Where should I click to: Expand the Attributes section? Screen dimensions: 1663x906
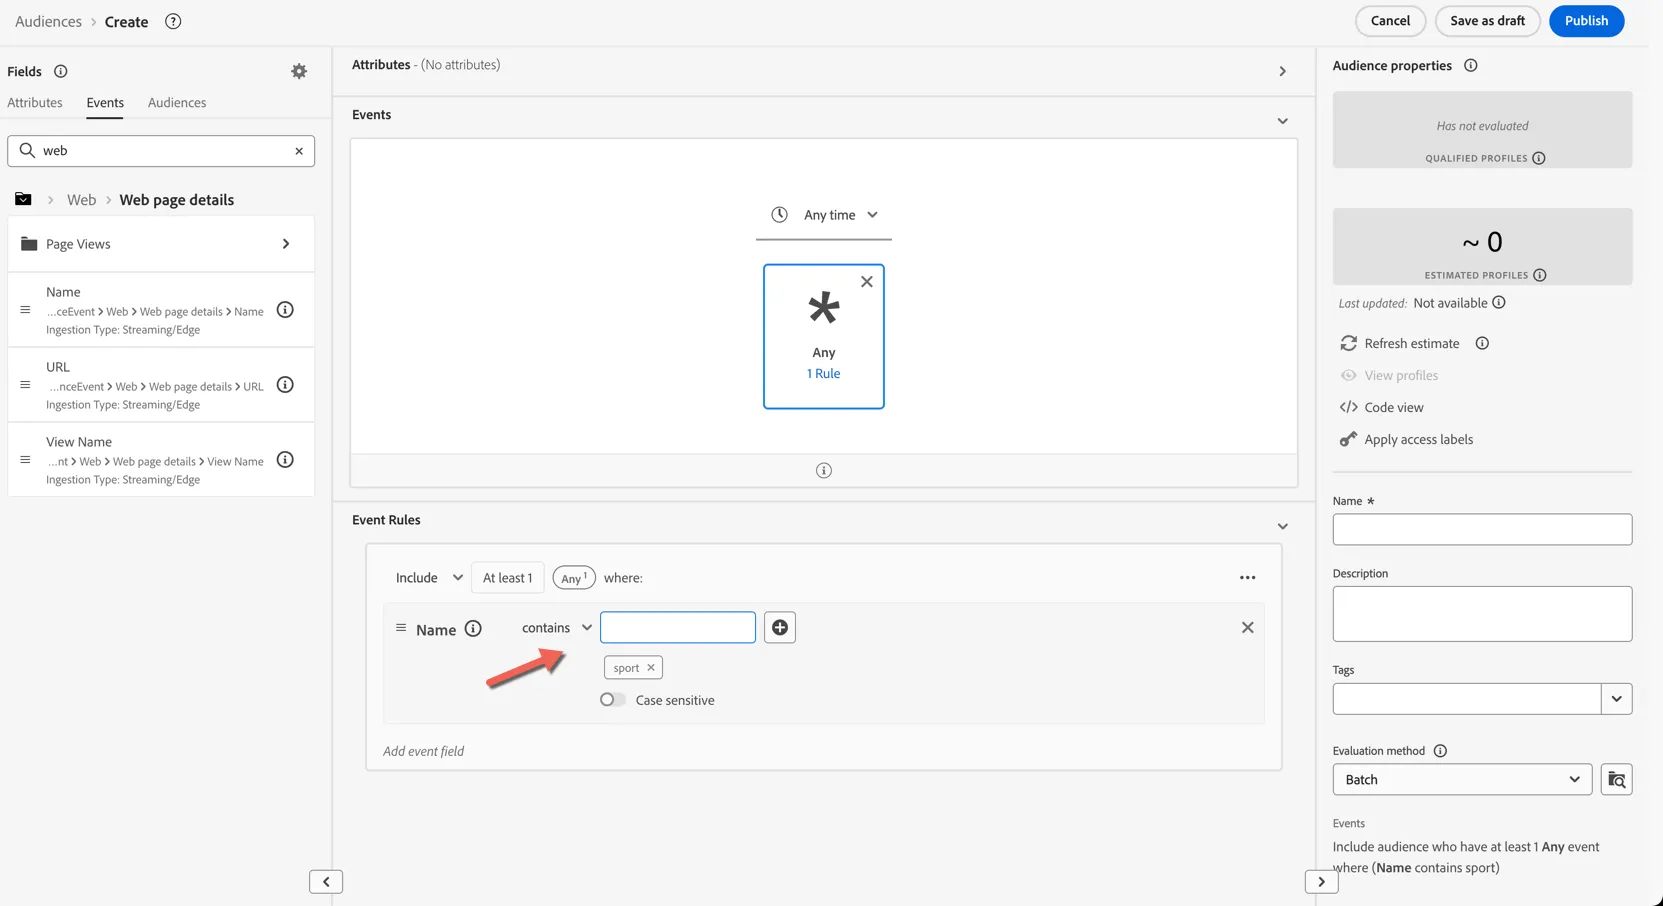coord(1282,71)
